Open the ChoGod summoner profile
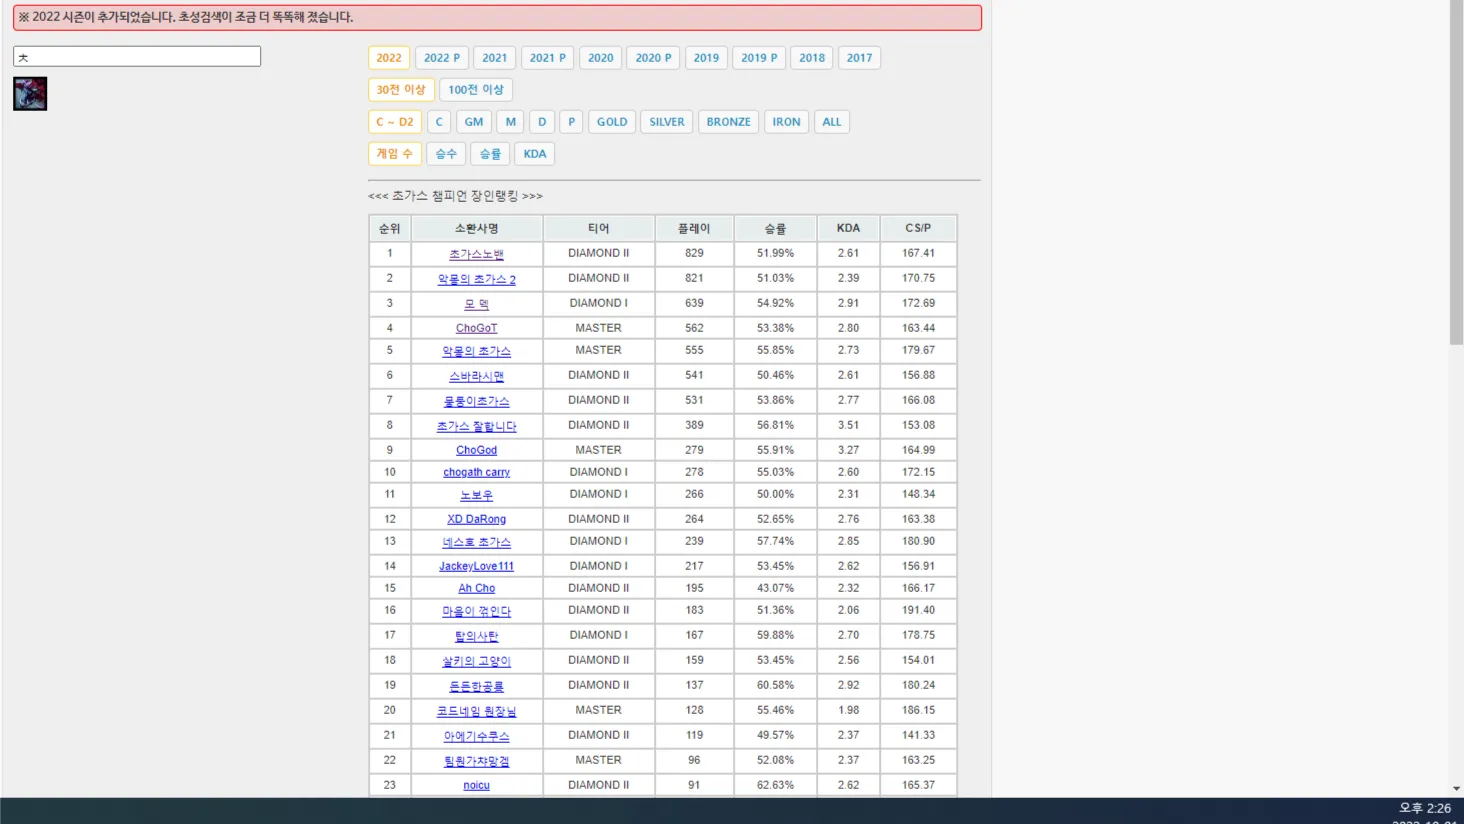Viewport: 1464px width, 824px height. coord(477,450)
